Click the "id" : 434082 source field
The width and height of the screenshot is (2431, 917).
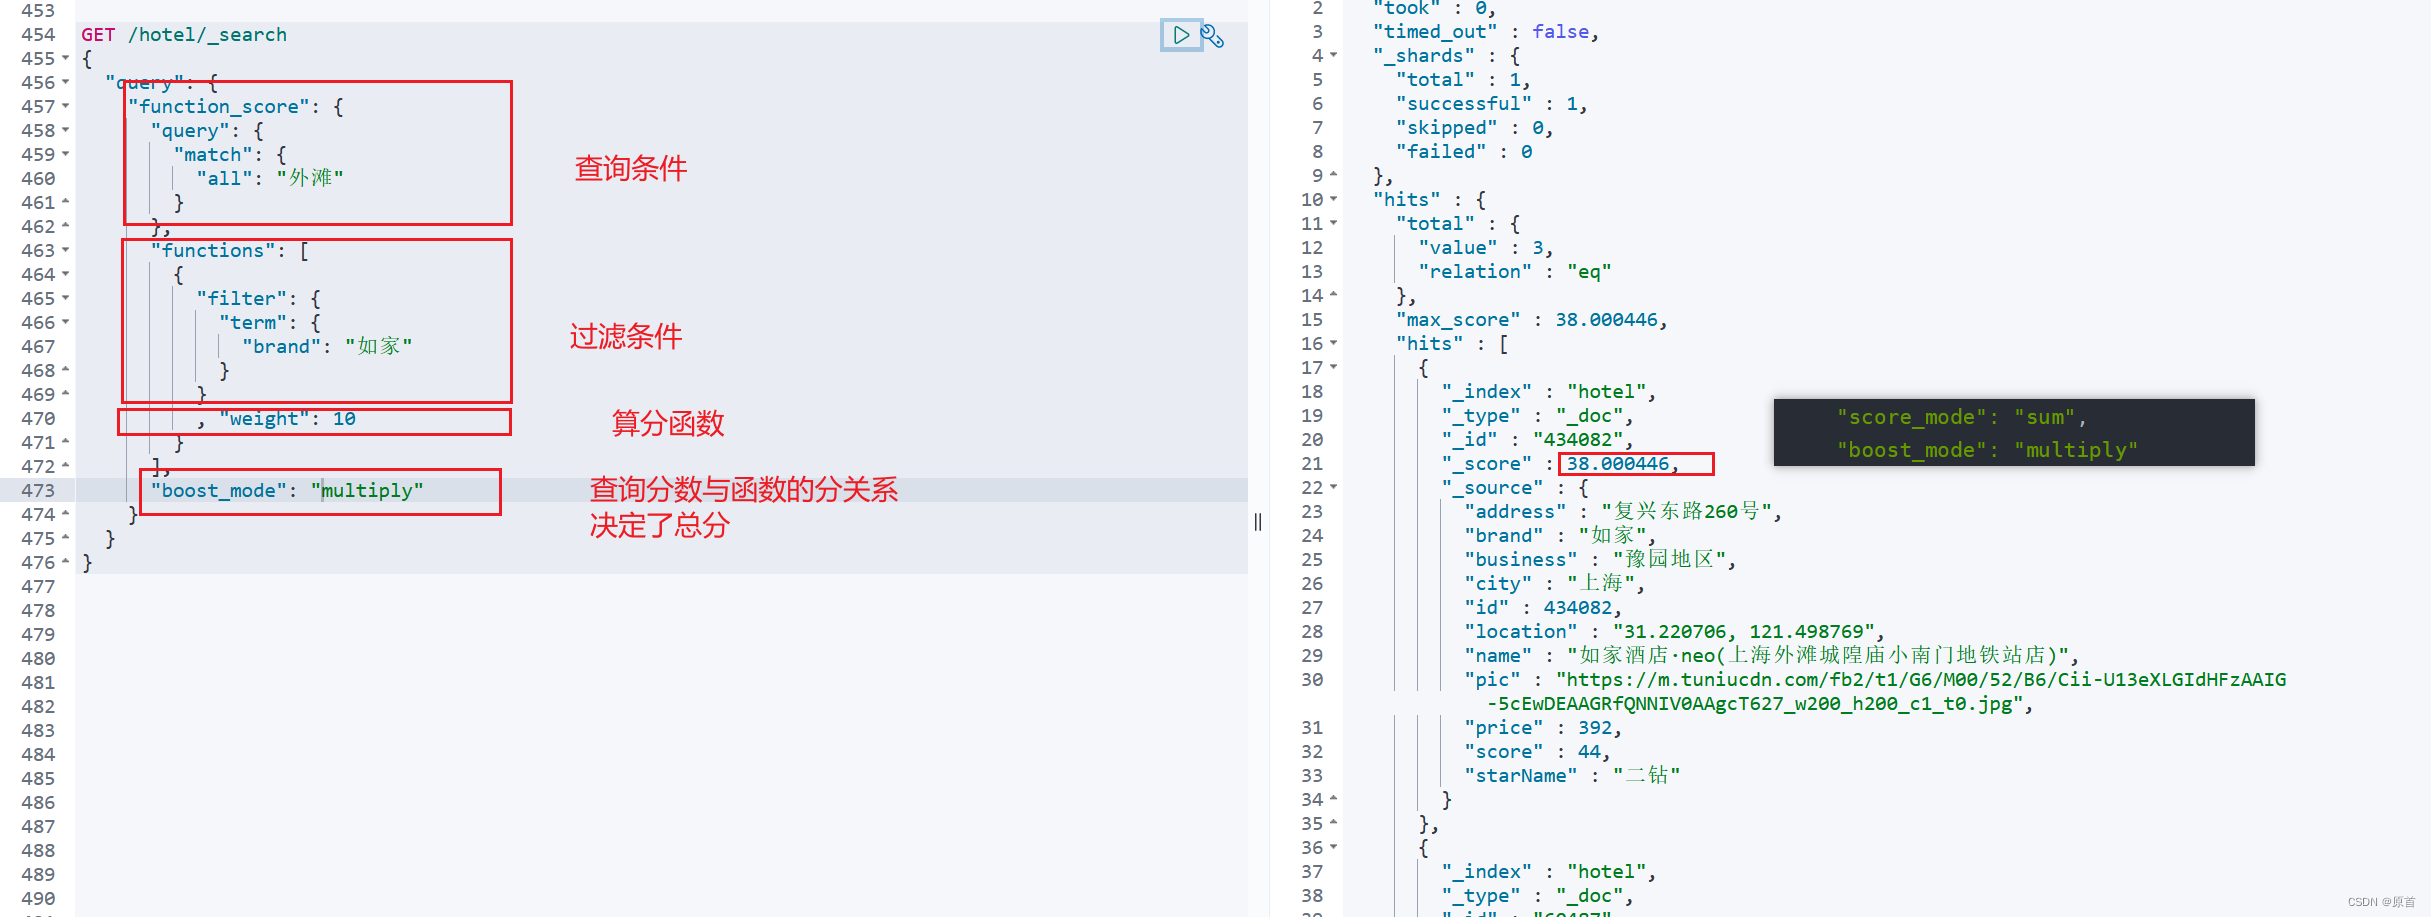pyautogui.click(x=1543, y=608)
